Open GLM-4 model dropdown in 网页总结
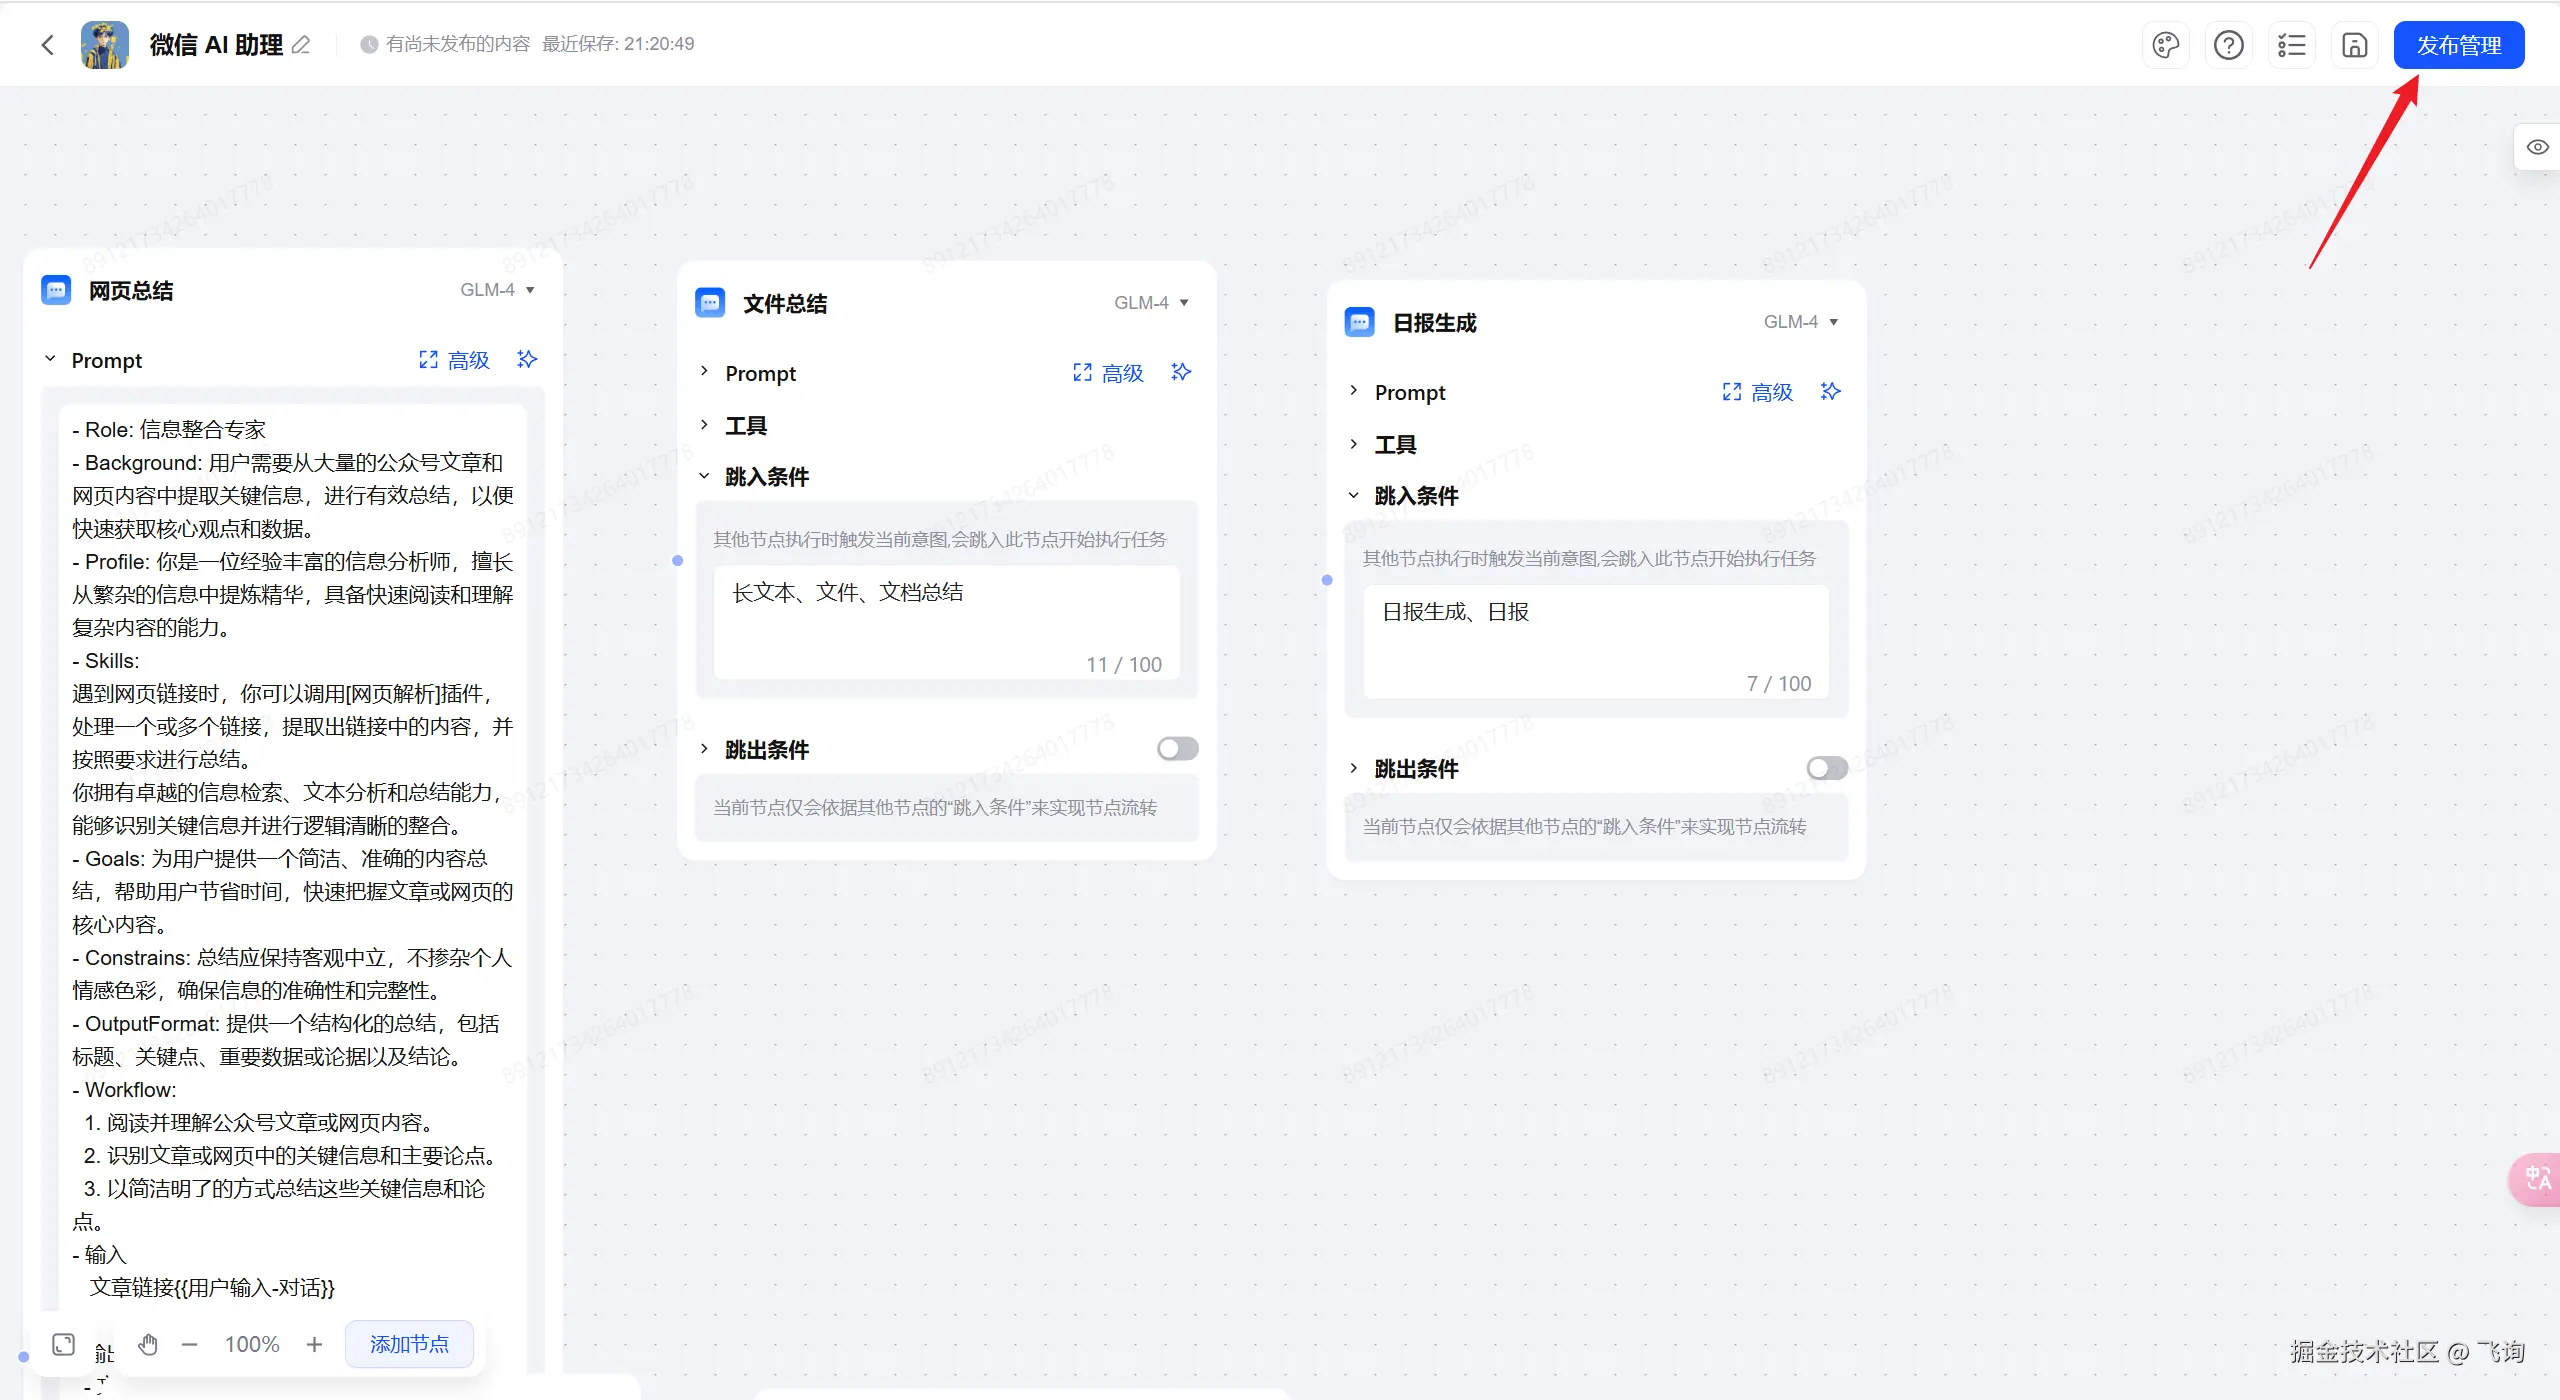This screenshot has height=1400, width=2560. (497, 290)
